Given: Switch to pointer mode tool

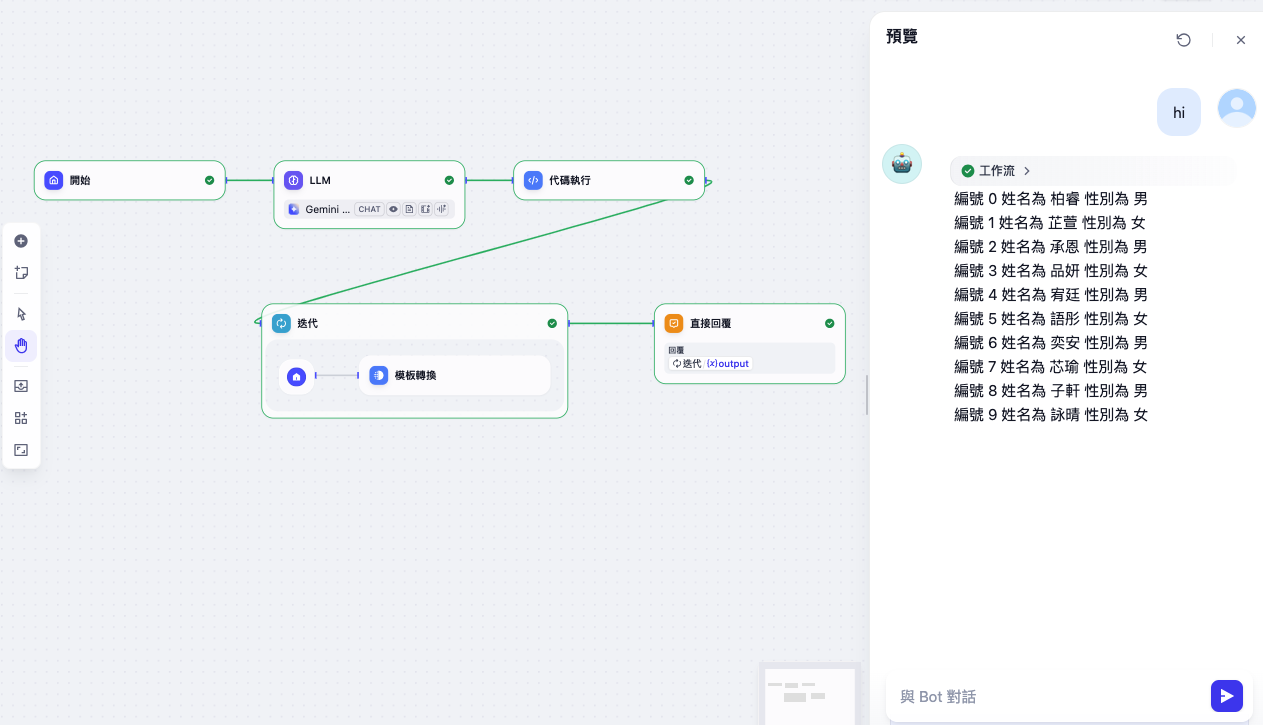Looking at the screenshot, I should [21, 314].
